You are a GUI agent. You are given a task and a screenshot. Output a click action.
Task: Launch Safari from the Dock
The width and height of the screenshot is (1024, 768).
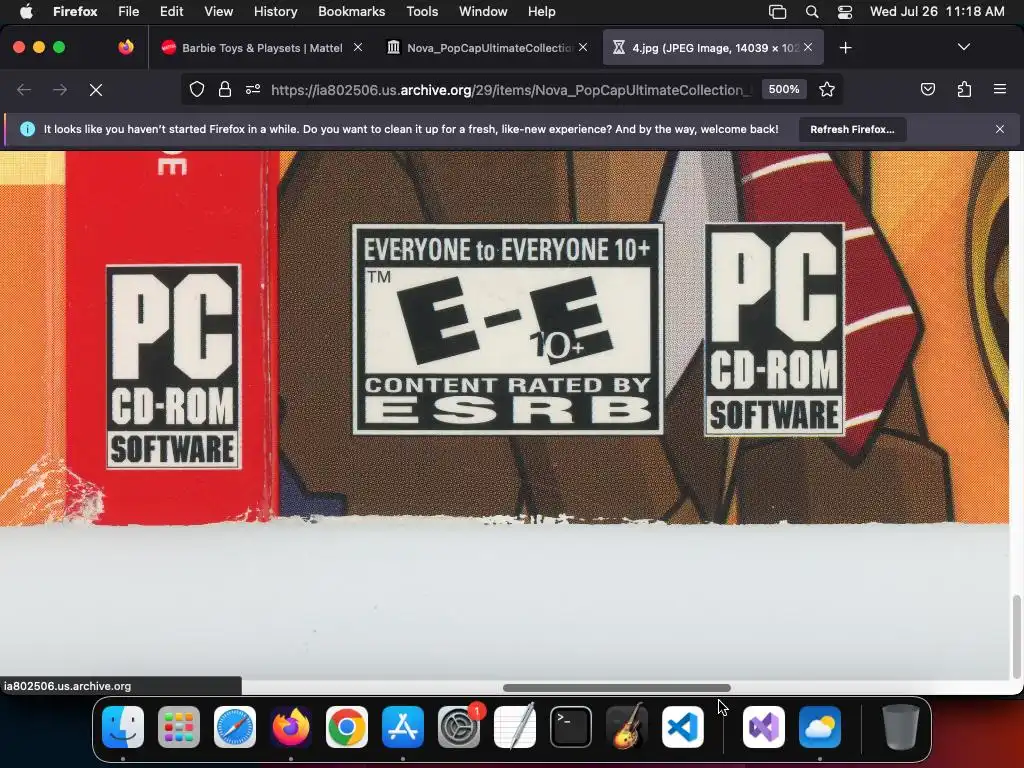pos(235,727)
